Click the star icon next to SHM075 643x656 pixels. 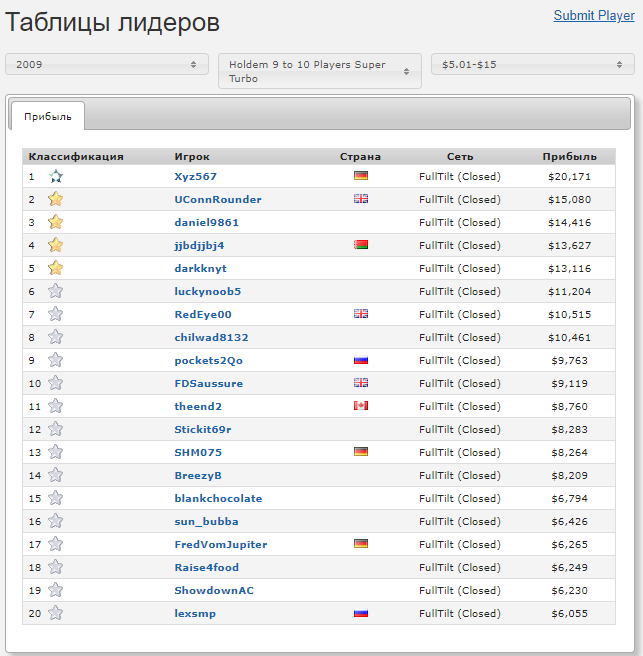click(56, 452)
